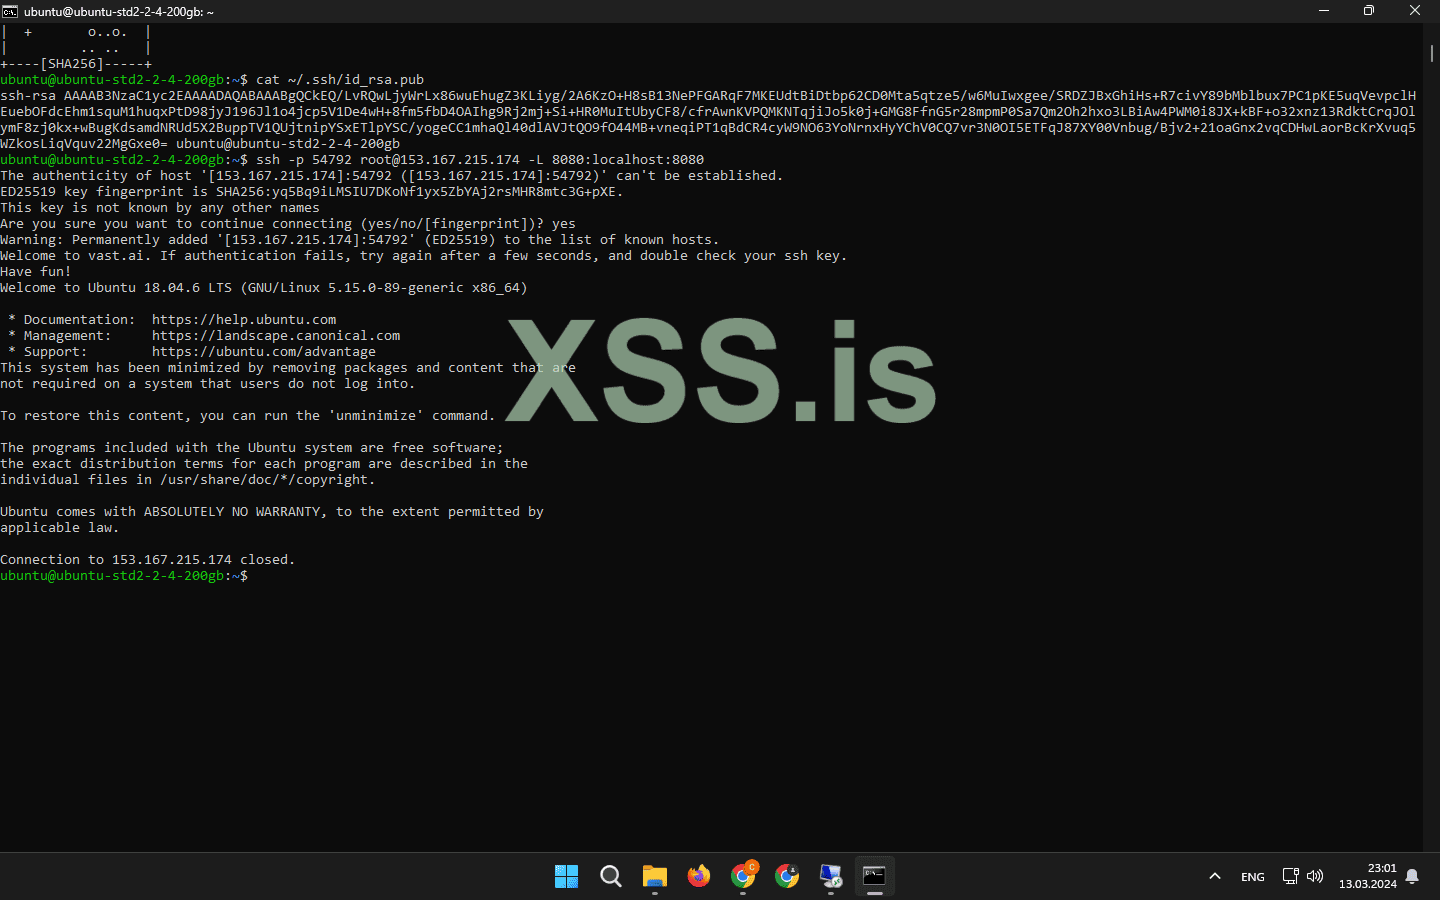This screenshot has height=900, width=1440.
Task: Click the 'ssh -p 54792 root@153.167.215.174' command
Action: [388, 160]
